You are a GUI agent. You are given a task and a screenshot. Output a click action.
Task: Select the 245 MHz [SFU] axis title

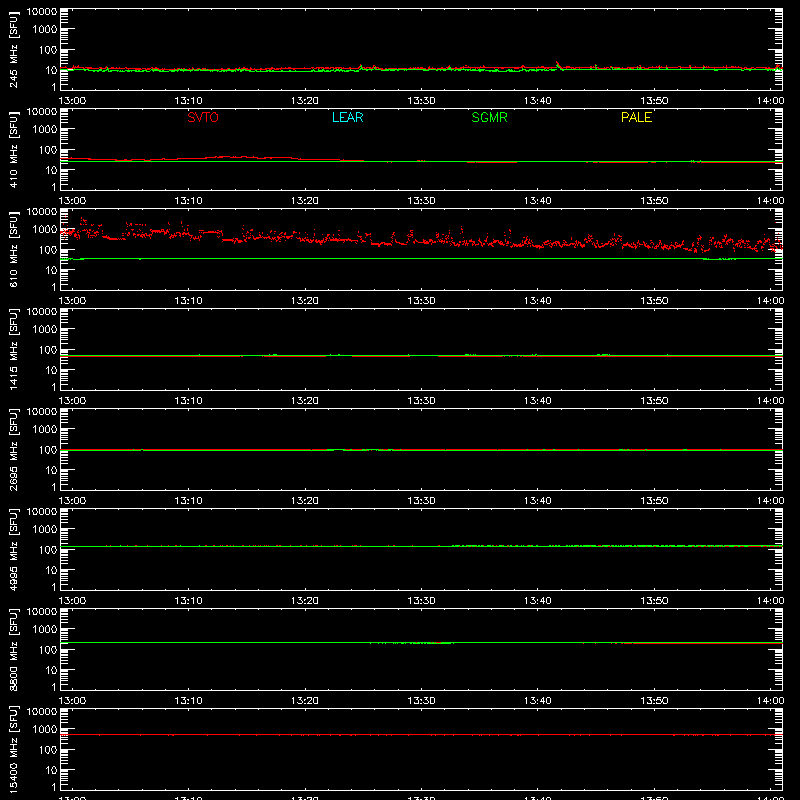point(13,49)
